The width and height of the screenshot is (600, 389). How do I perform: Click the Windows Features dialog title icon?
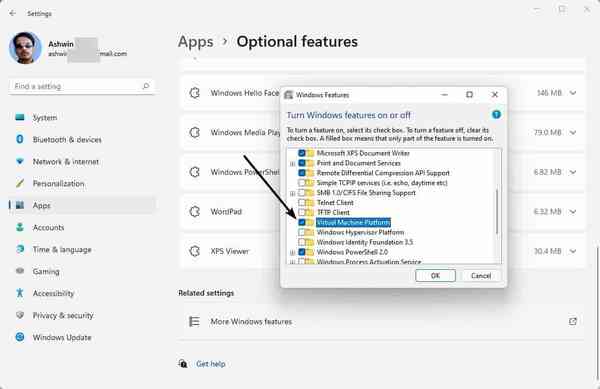pyautogui.click(x=289, y=95)
